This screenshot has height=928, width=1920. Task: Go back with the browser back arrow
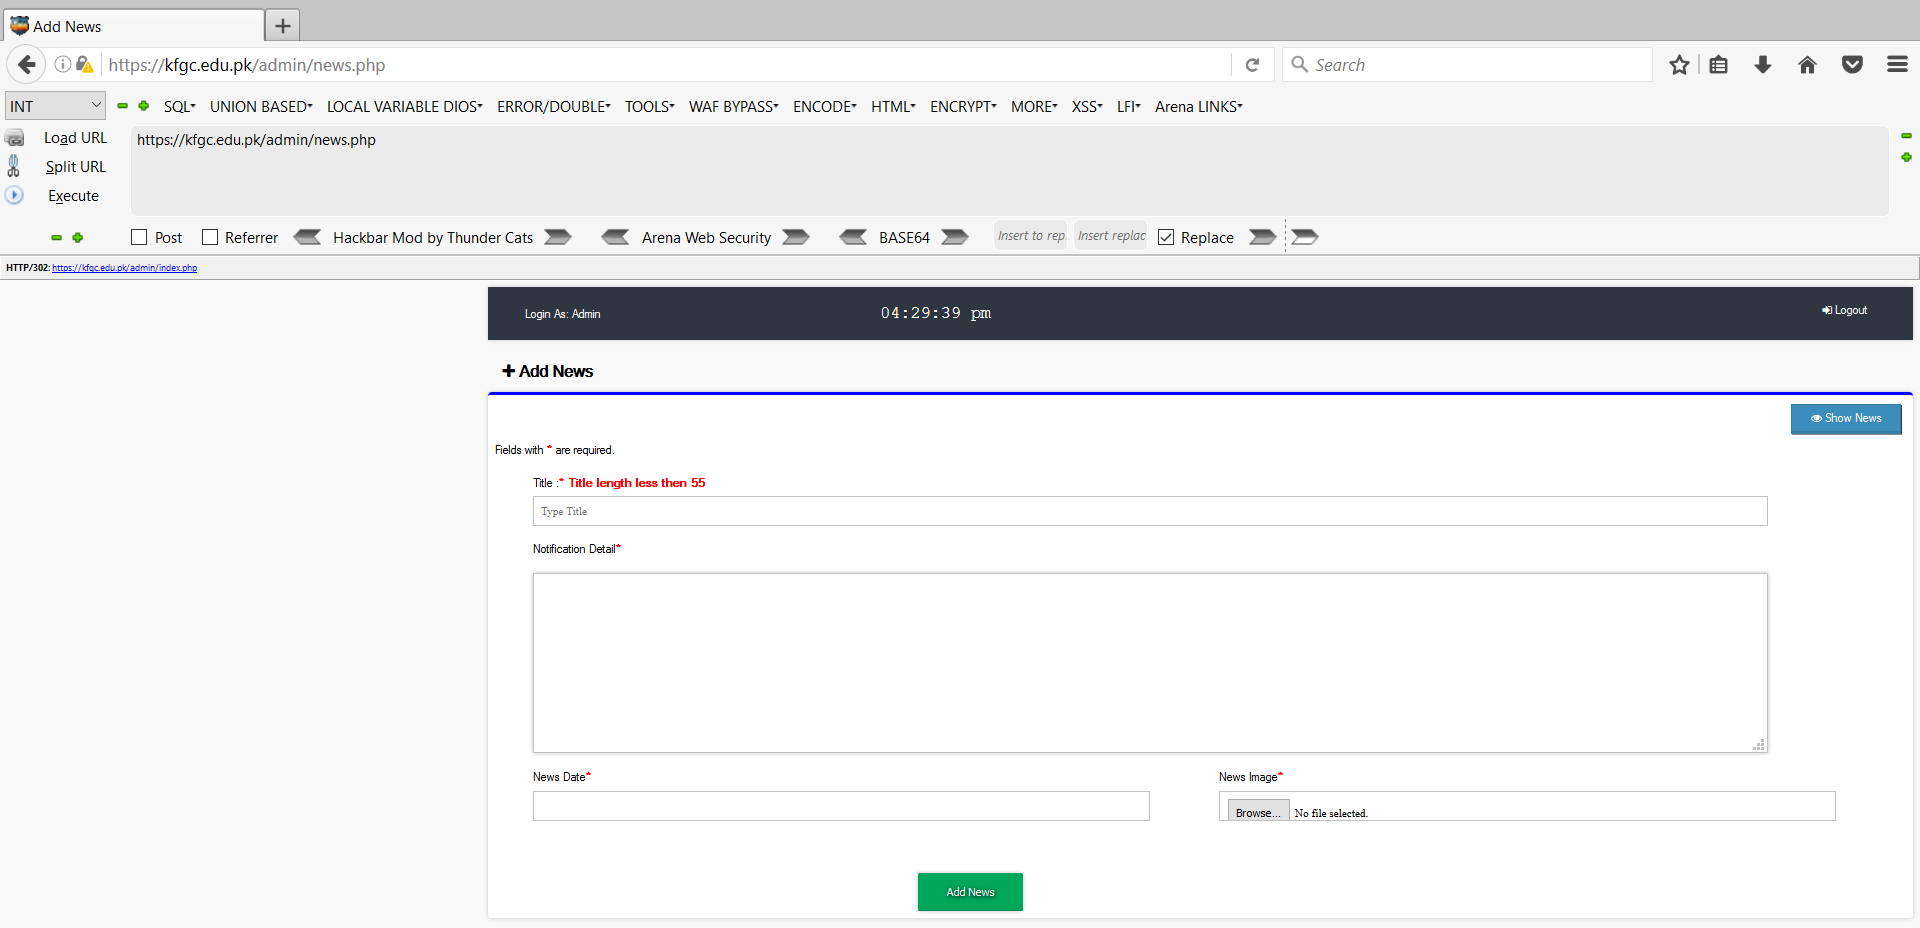pyautogui.click(x=27, y=65)
